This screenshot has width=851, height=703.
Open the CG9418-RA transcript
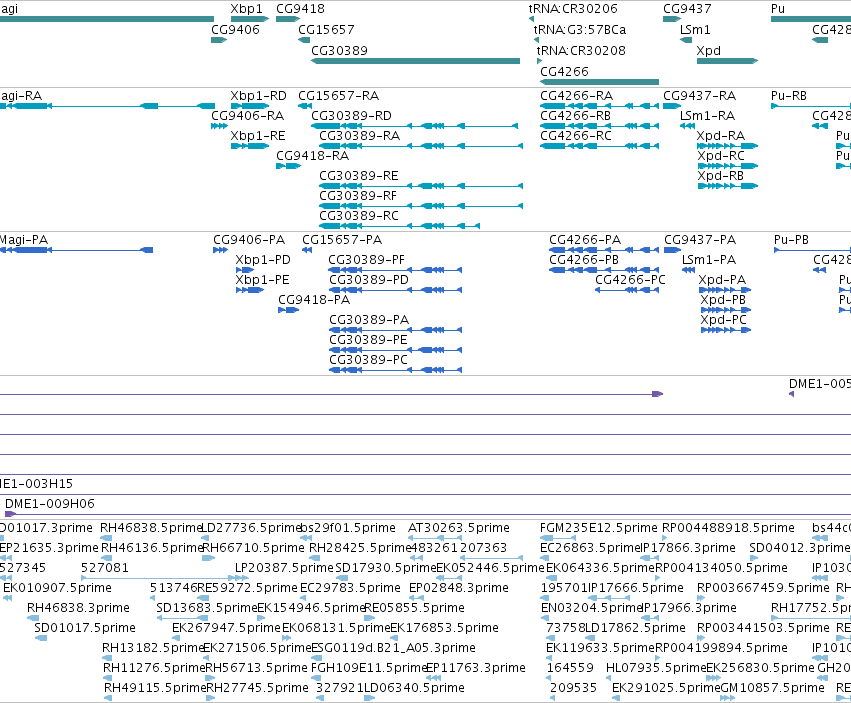click(288, 166)
